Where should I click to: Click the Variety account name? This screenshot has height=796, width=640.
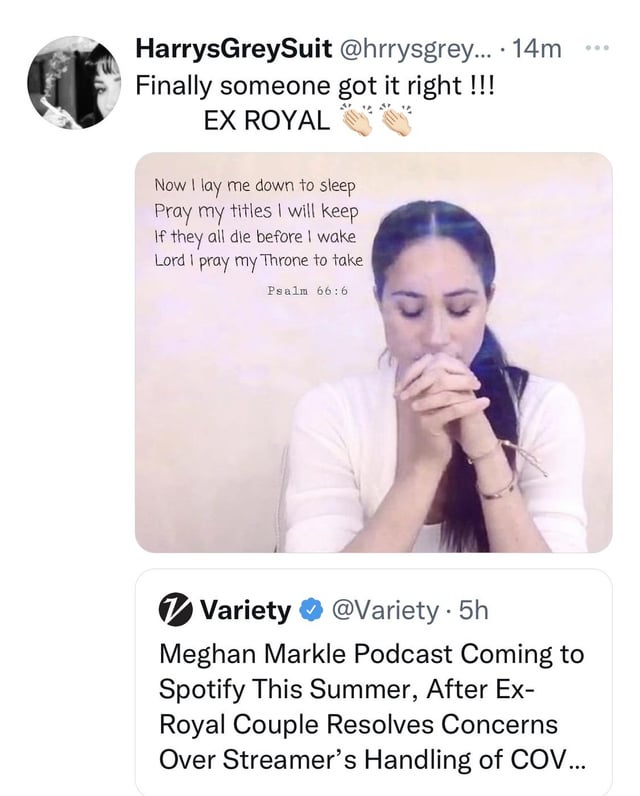245,608
